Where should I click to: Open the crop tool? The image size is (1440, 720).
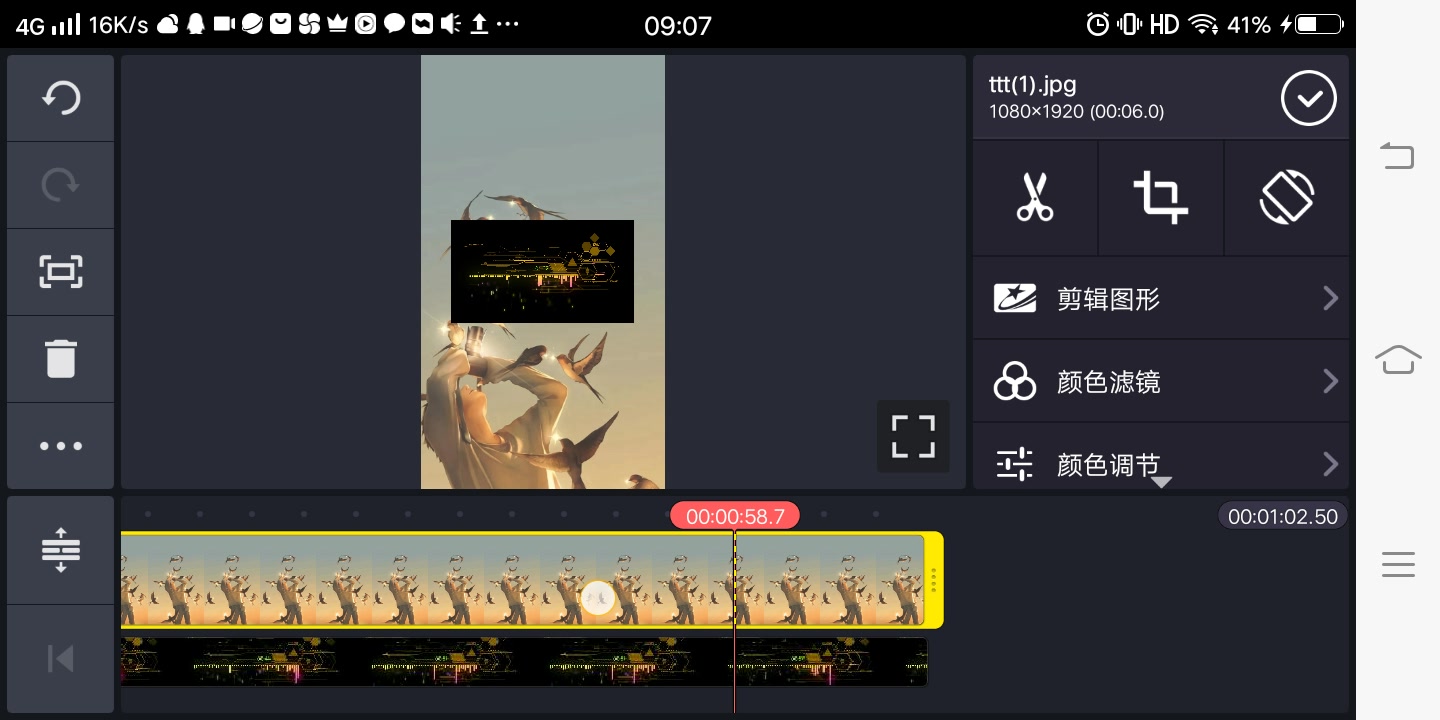[x=1160, y=197]
